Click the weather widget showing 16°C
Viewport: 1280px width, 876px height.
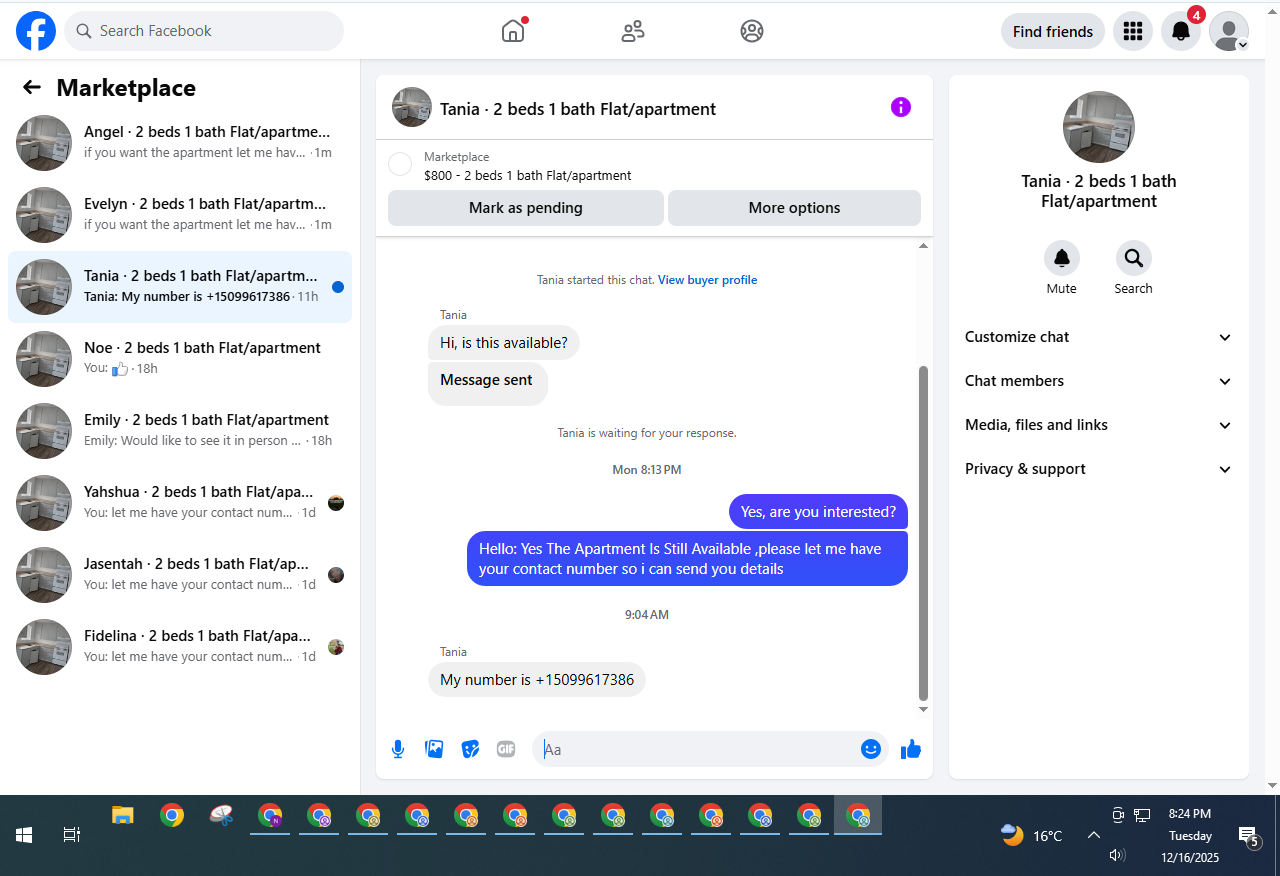[1032, 835]
